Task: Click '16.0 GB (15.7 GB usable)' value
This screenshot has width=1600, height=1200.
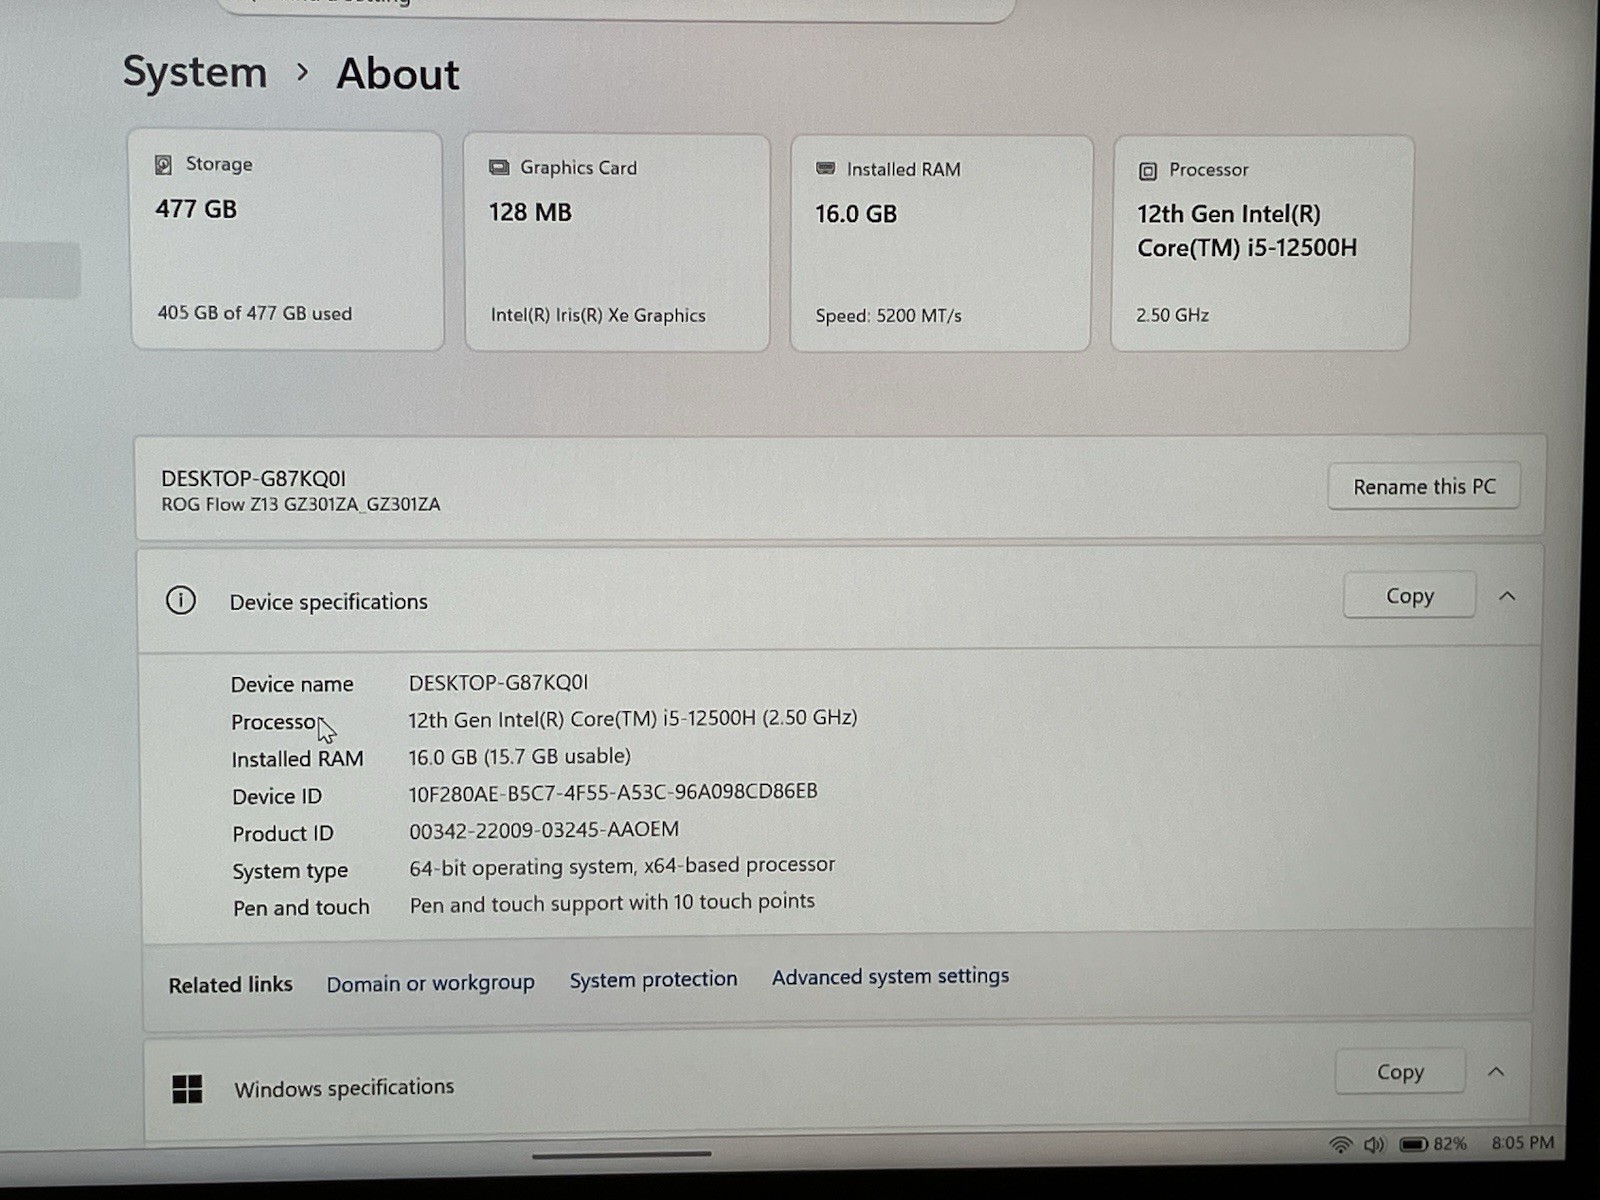Action: (x=519, y=756)
